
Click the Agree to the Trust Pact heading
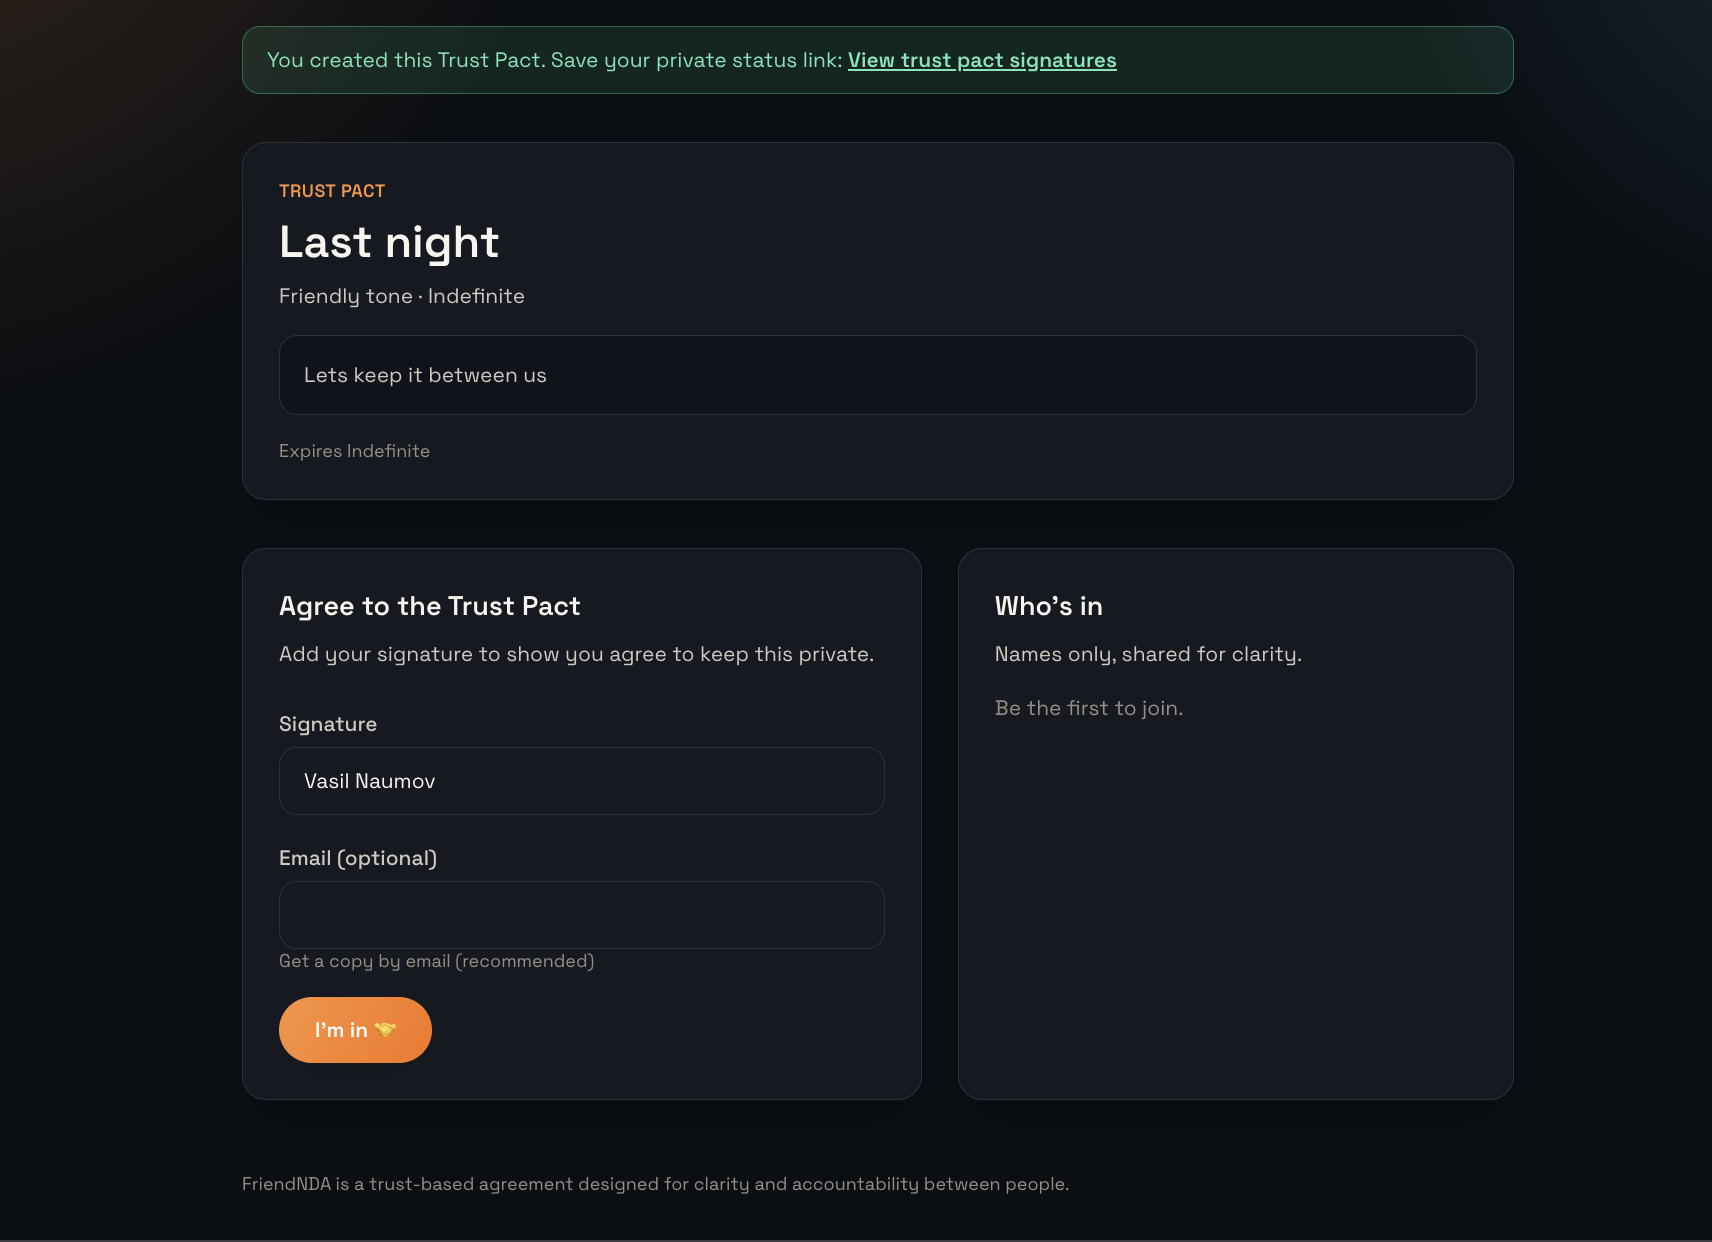click(429, 606)
